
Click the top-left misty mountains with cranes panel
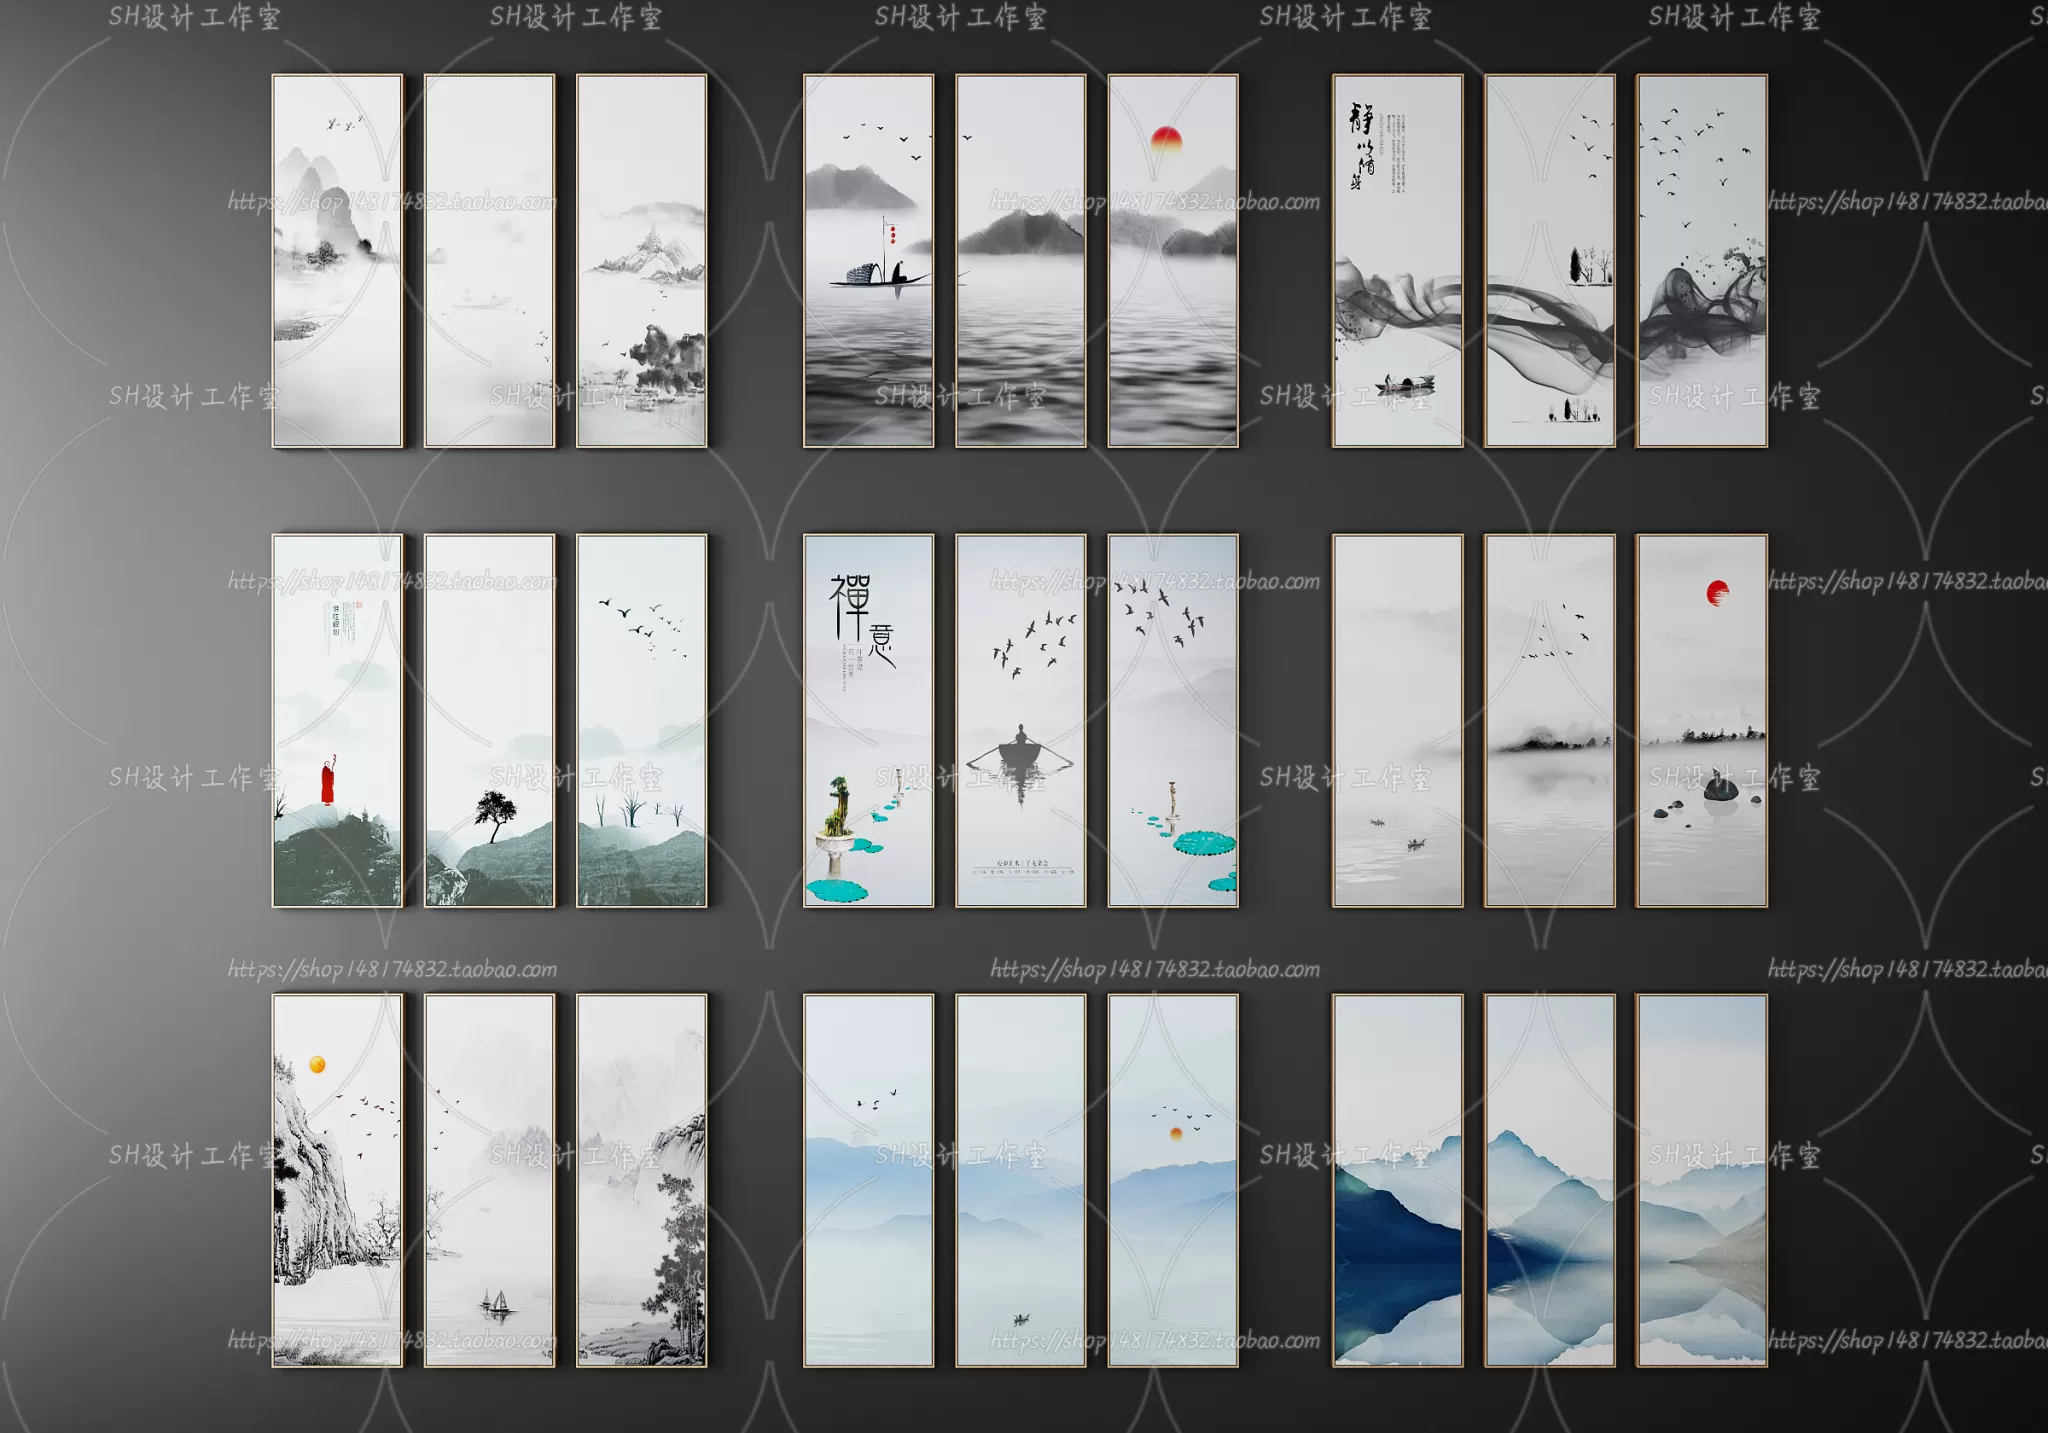click(x=337, y=260)
